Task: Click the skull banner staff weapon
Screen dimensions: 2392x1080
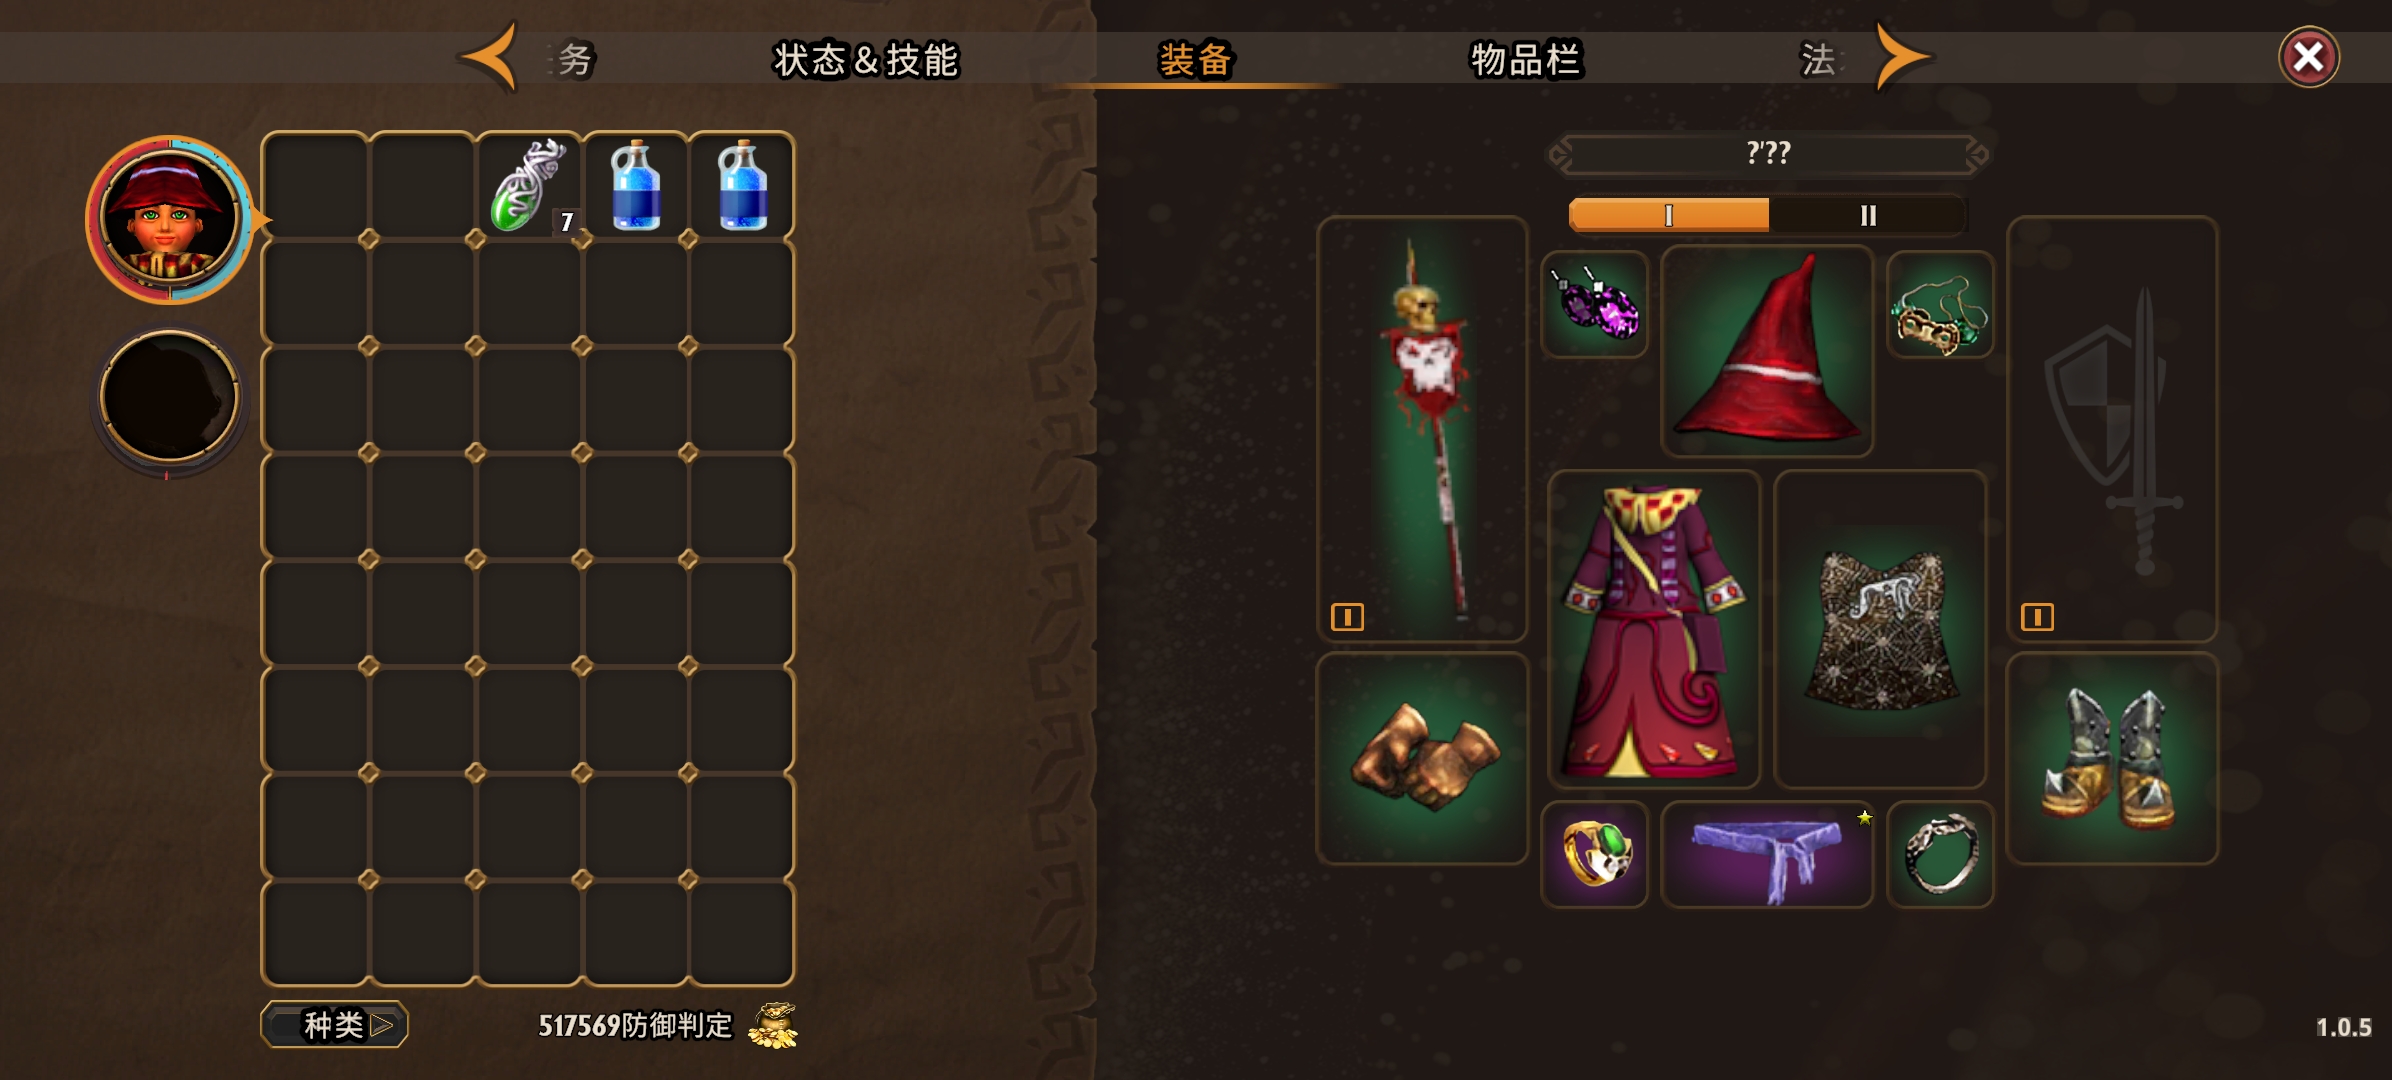Action: 1422,428
